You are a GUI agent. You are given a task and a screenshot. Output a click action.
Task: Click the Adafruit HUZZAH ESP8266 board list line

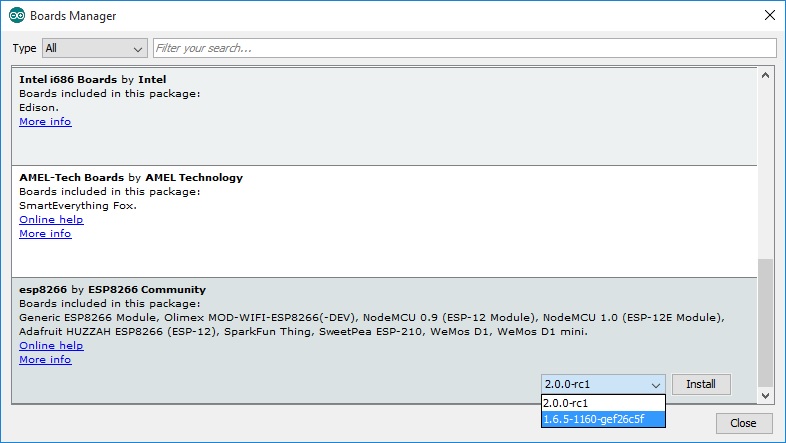[x=303, y=332]
